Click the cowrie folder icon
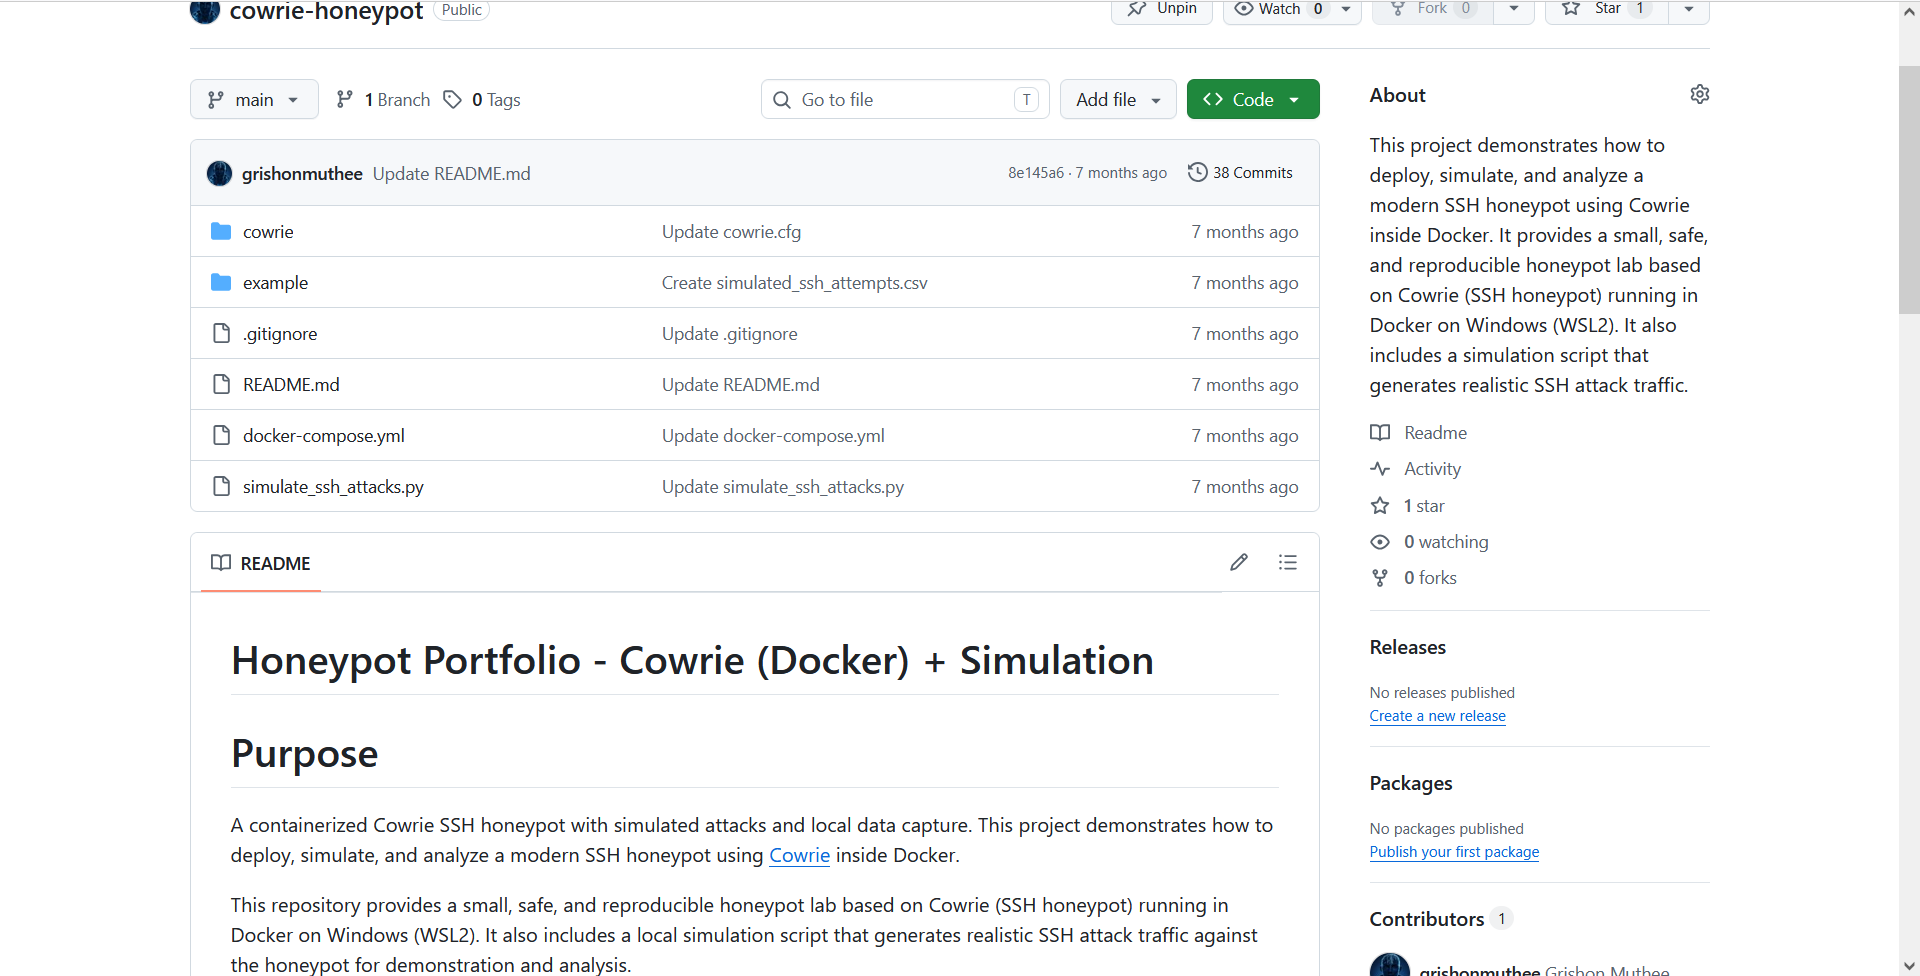 click(221, 231)
